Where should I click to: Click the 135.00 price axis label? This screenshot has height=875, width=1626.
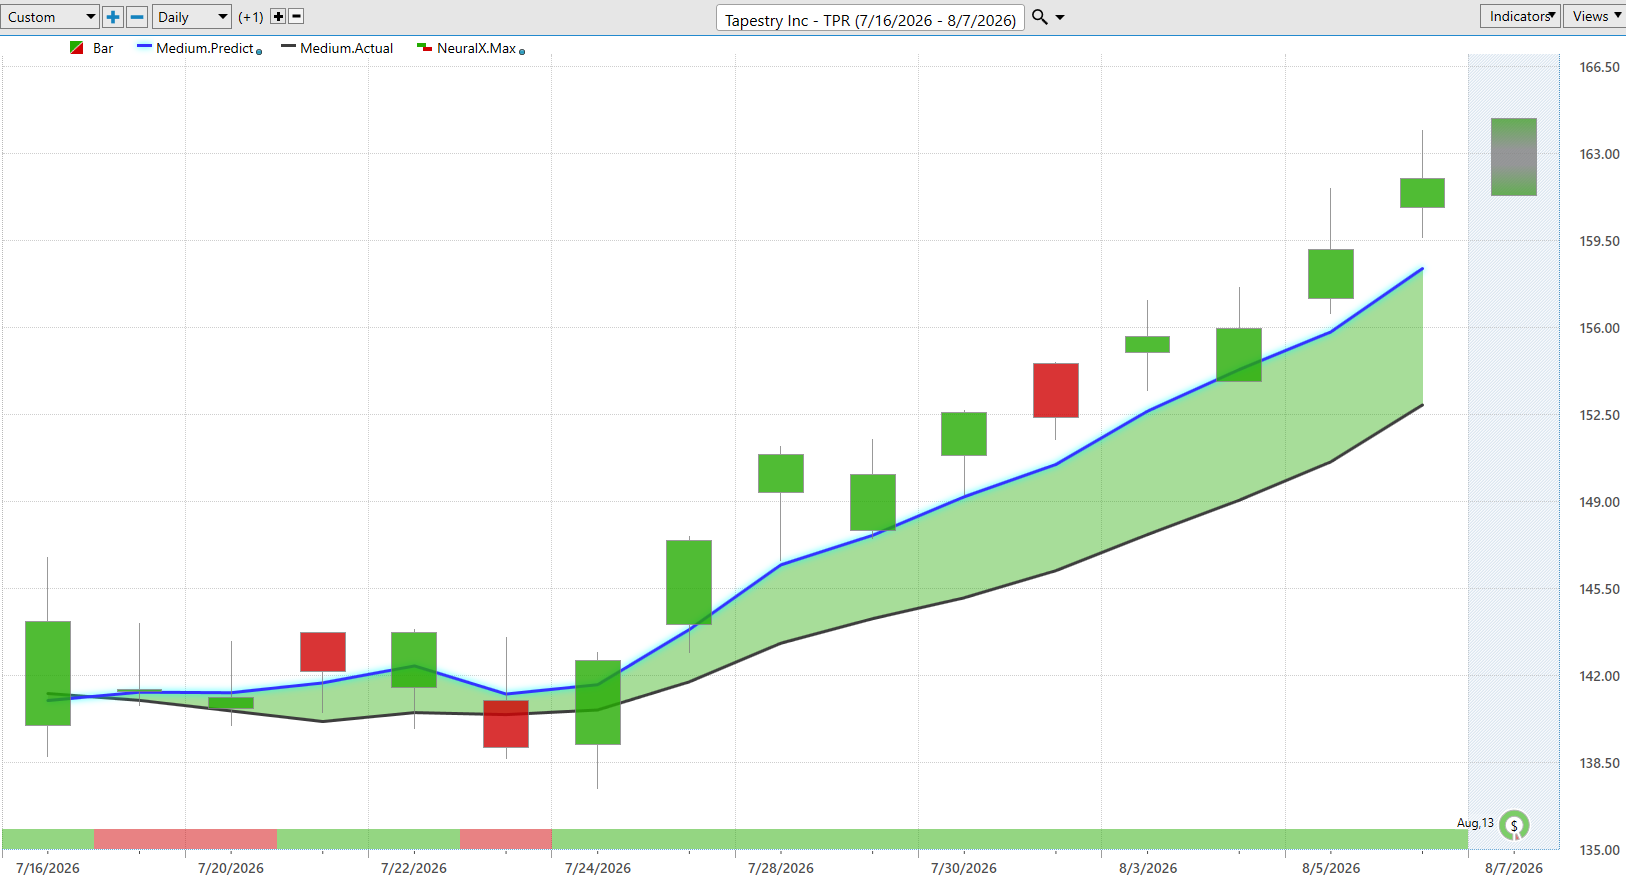tap(1599, 850)
